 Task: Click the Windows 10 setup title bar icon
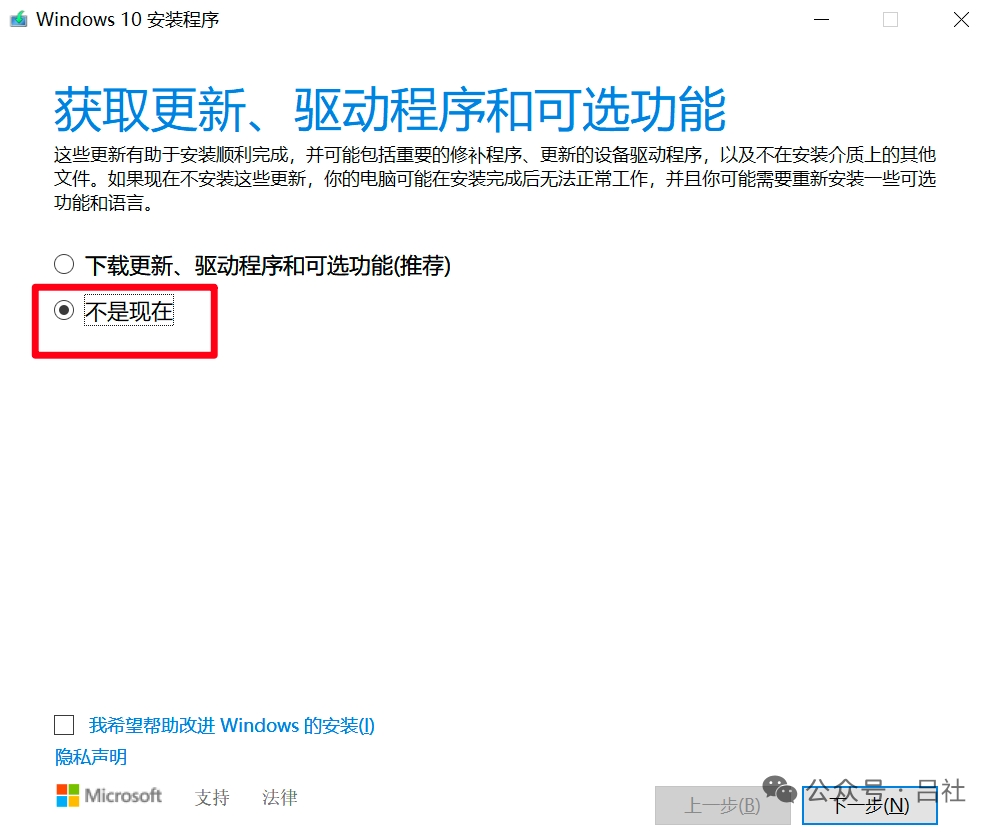19,19
